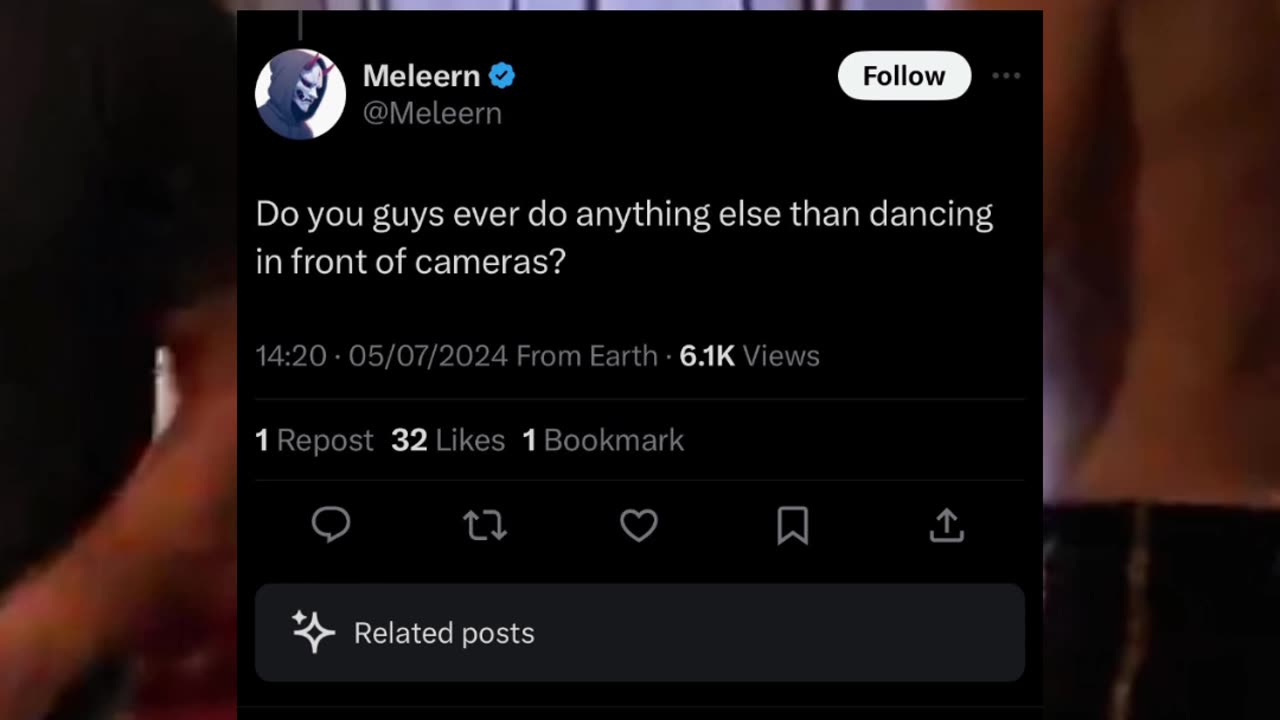View the 1 Repost list
1280x720 pixels.
point(314,440)
